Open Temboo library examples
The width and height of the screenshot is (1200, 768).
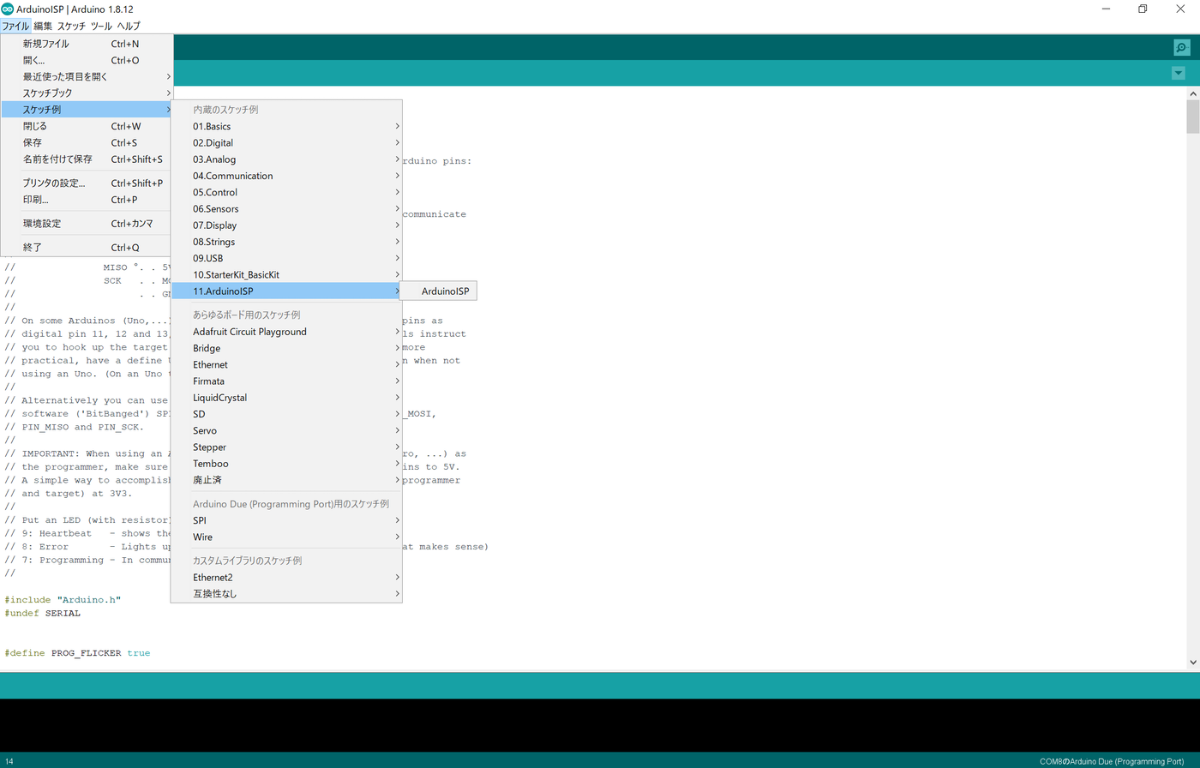click(x=287, y=464)
